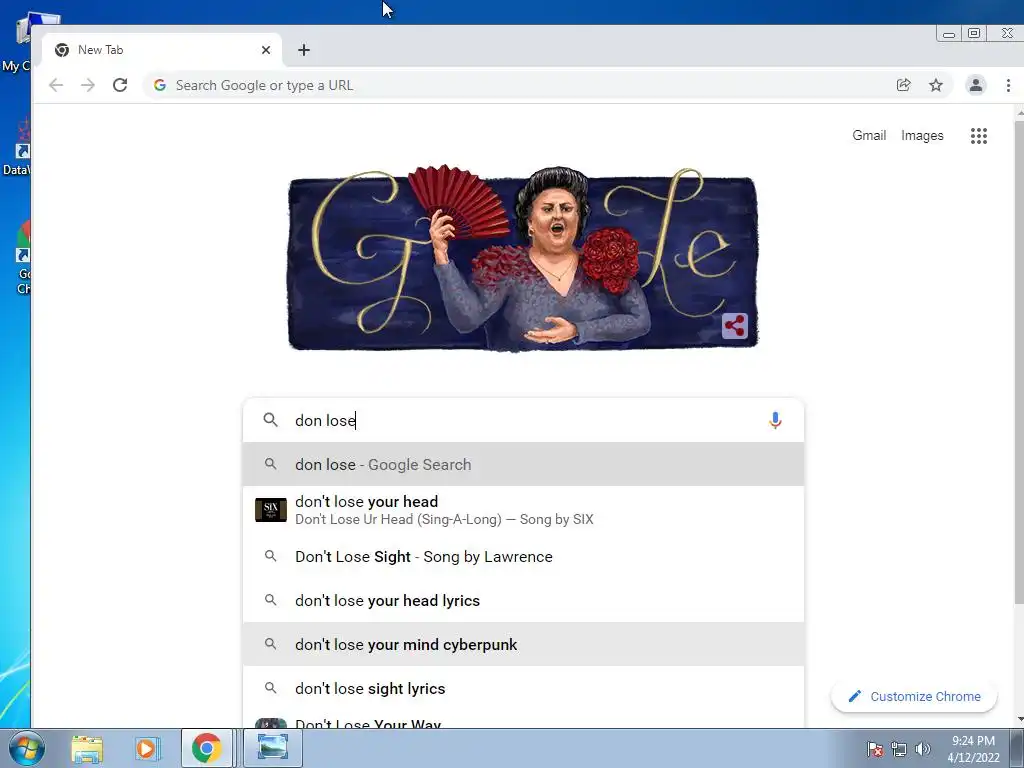Go back using the back arrow
Screen dimensions: 1024x768
56,85
